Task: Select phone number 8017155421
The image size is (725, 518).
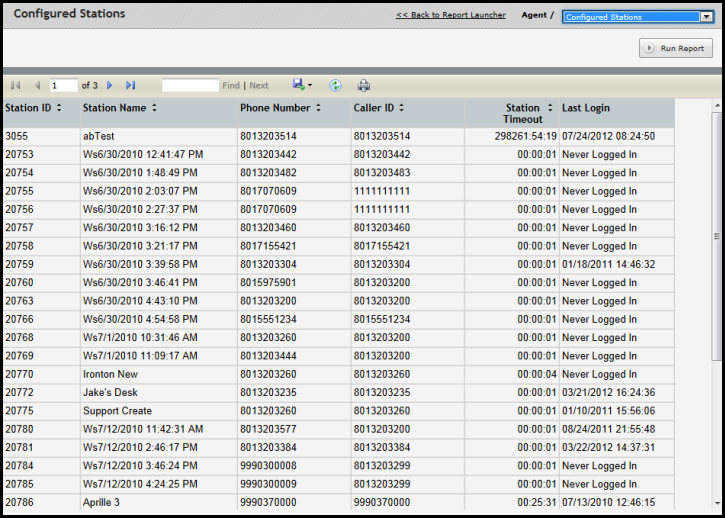Action: tap(268, 246)
